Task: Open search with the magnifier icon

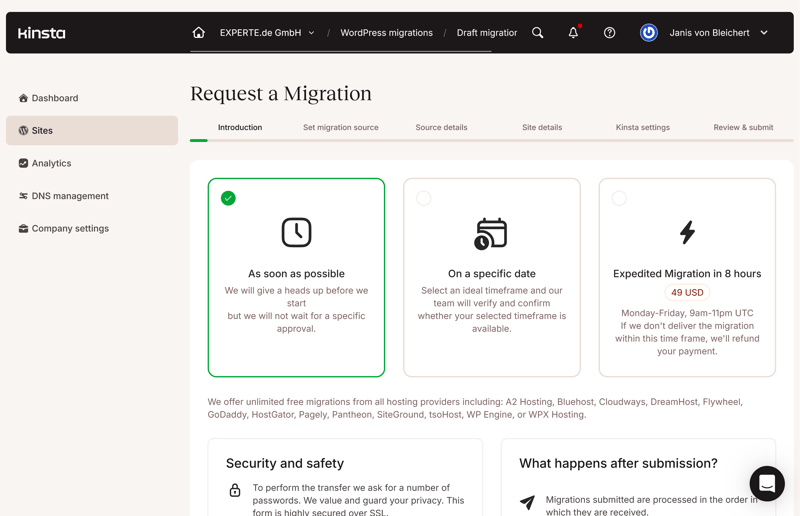Action: (x=537, y=33)
